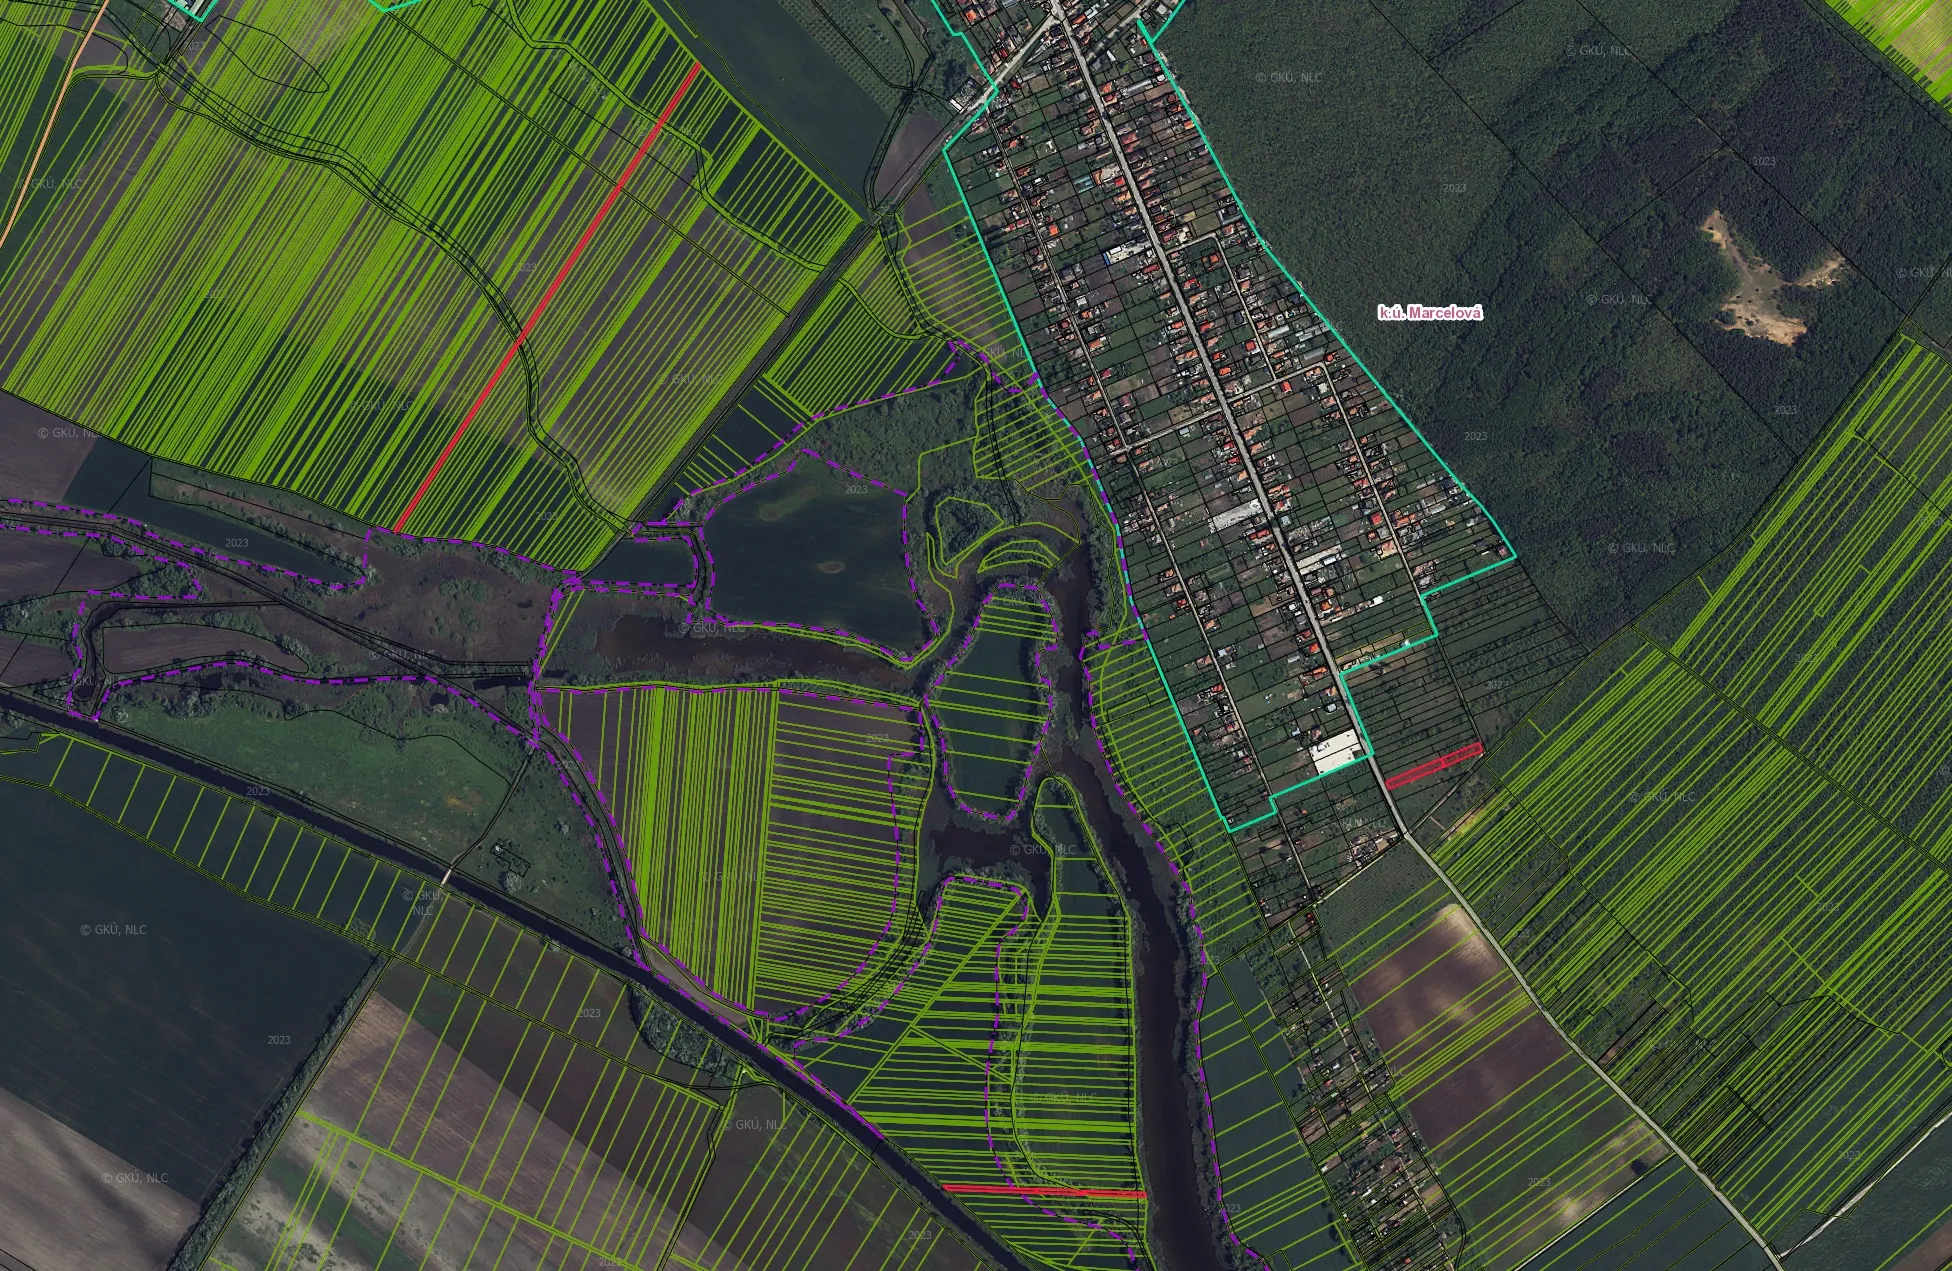Image resolution: width=1952 pixels, height=1271 pixels.
Task: Click the long white building in village center
Action: click(1236, 516)
